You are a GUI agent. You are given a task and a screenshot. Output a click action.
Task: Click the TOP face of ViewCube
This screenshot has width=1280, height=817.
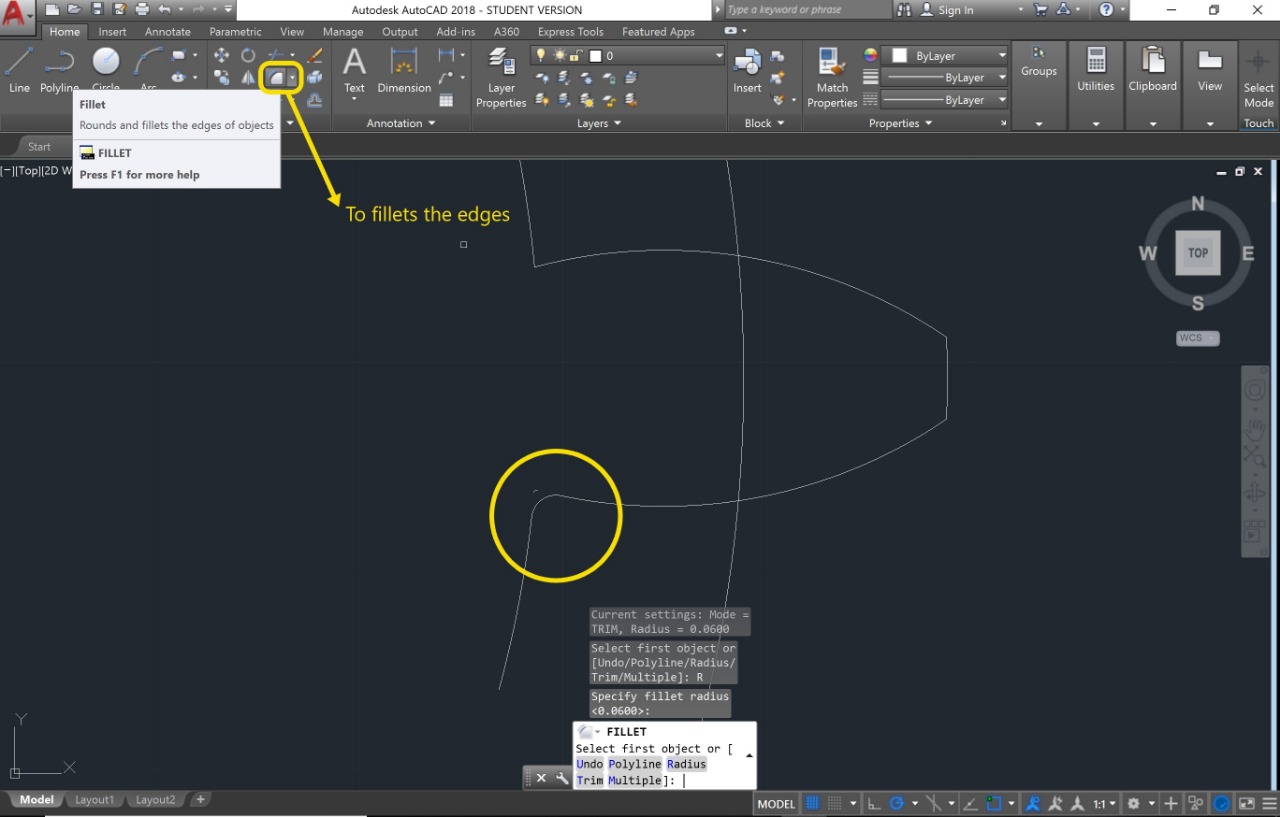click(1198, 253)
